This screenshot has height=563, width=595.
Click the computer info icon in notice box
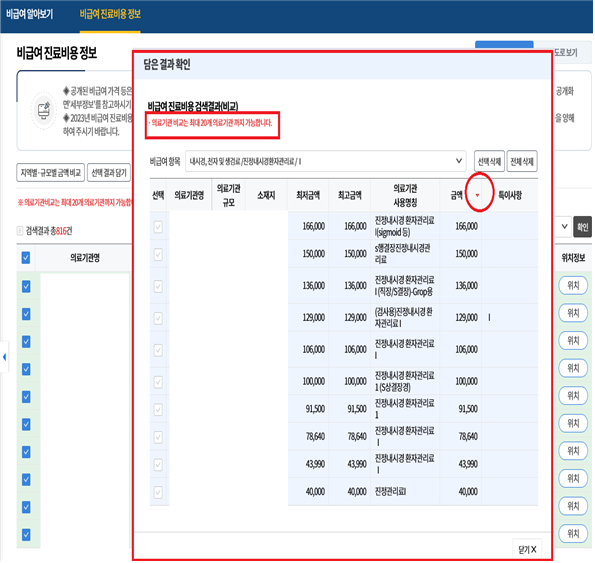point(44,110)
